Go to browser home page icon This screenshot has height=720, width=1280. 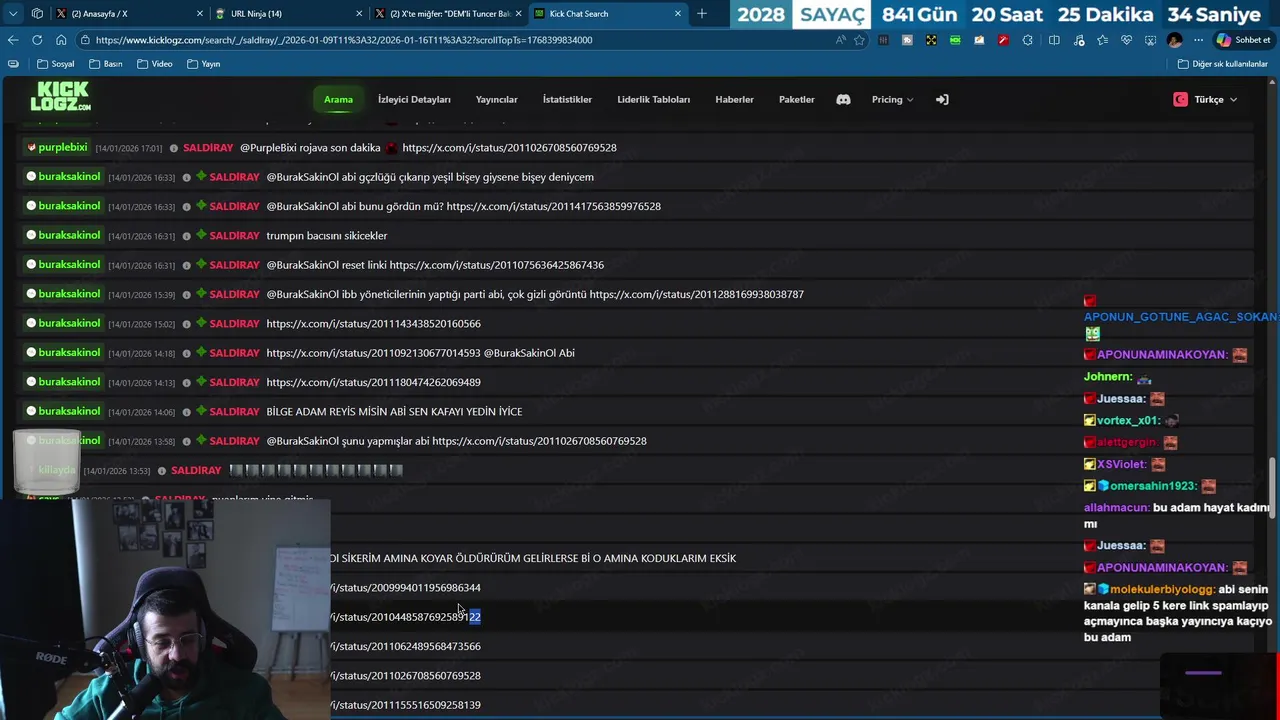61,40
